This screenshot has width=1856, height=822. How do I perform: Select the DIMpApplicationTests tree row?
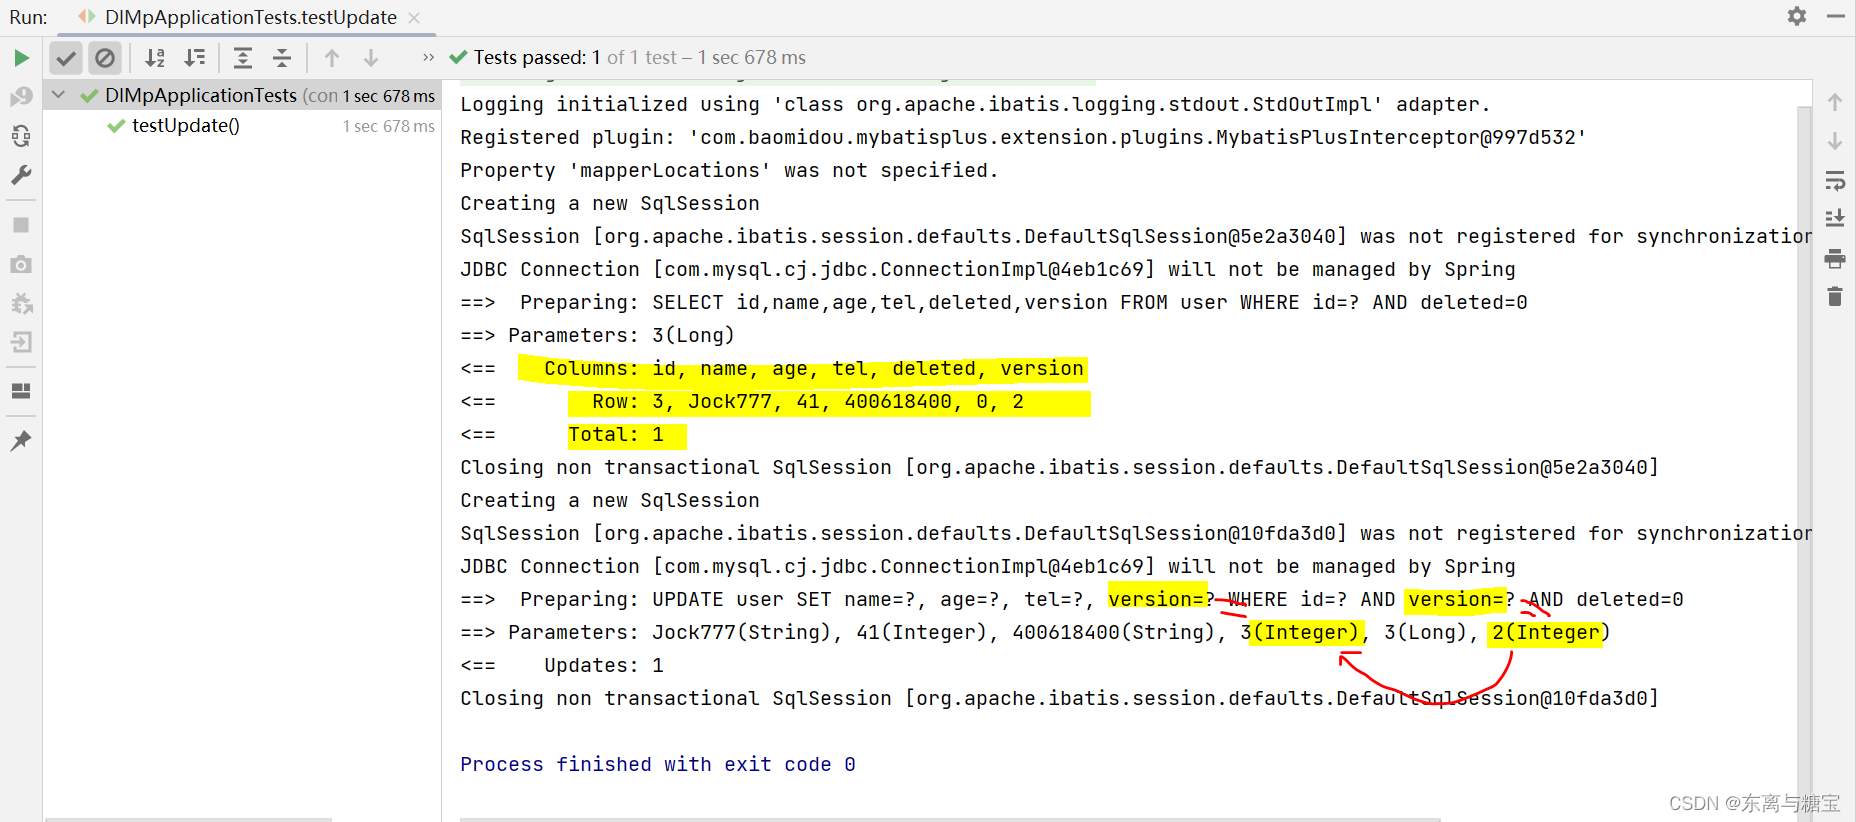click(x=243, y=95)
